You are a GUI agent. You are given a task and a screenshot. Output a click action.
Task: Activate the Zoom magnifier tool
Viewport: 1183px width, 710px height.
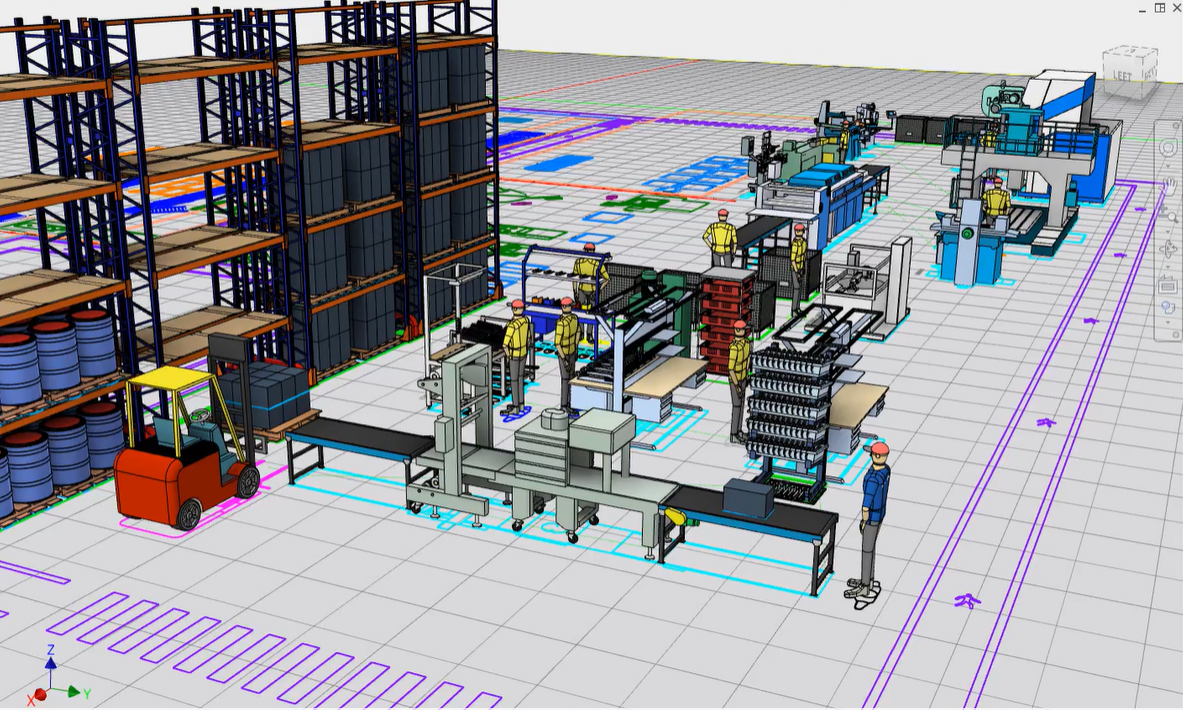tap(1171, 216)
